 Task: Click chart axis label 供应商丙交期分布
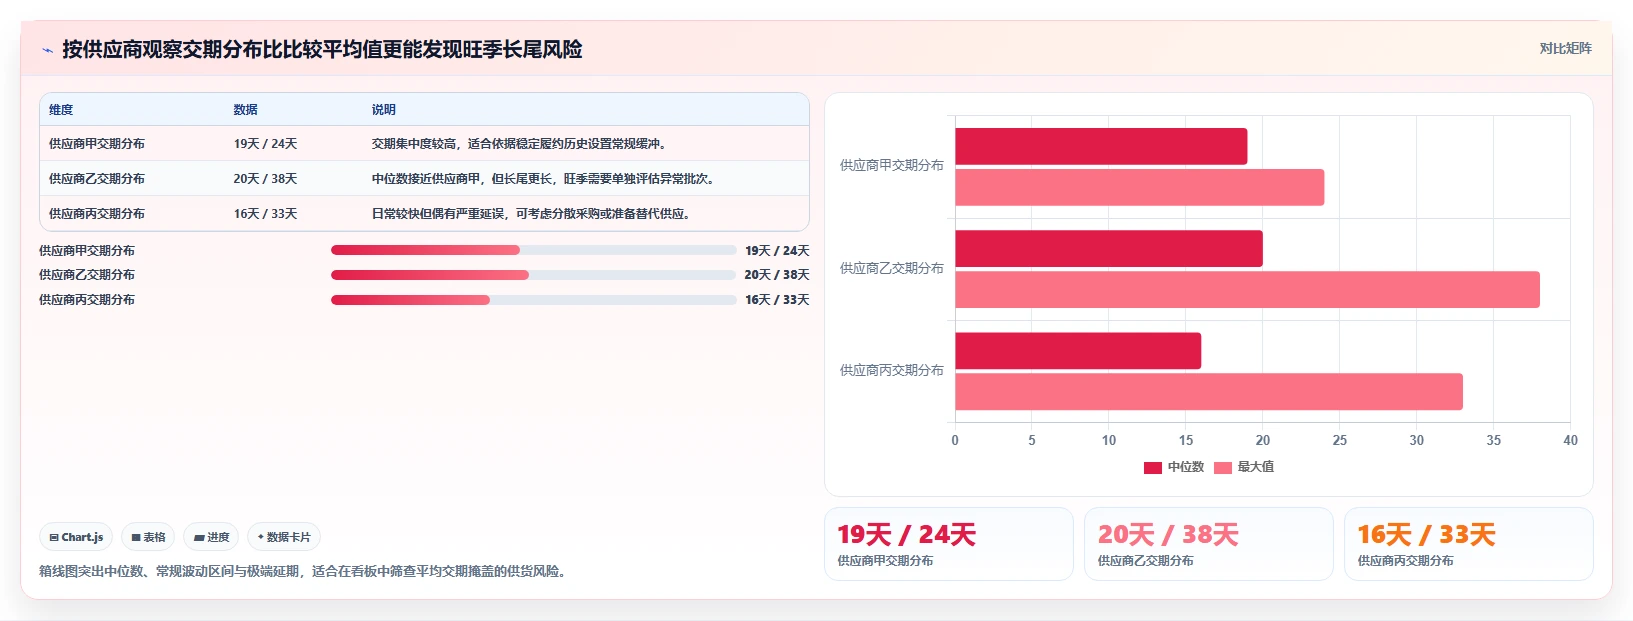tap(892, 370)
